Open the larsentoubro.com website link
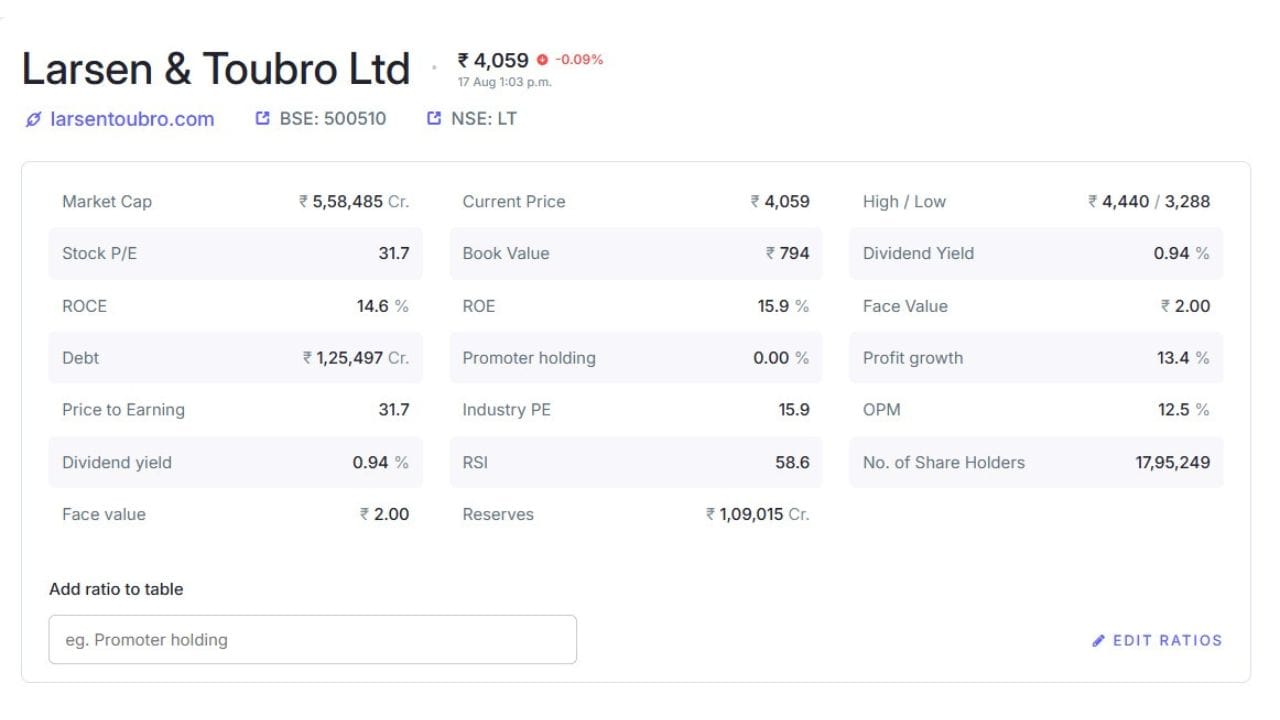The height and width of the screenshot is (720, 1280). click(x=120, y=119)
